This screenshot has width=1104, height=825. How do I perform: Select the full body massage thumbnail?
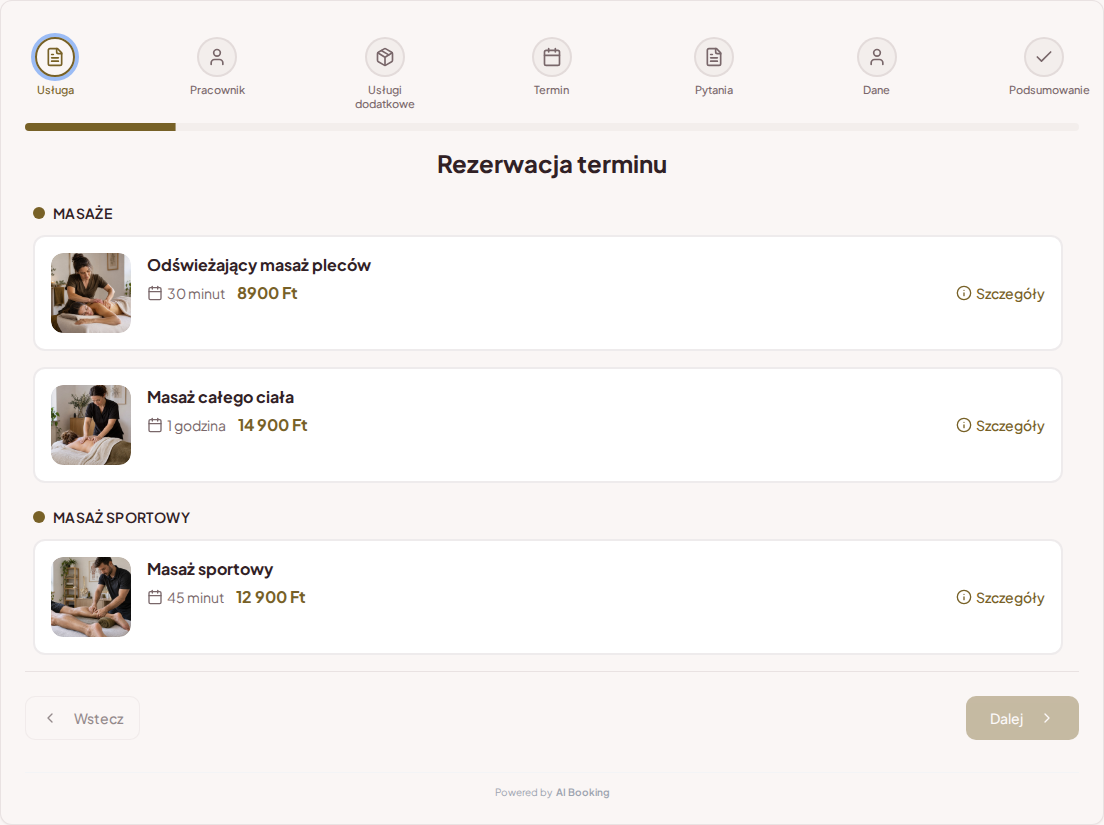[x=91, y=425]
